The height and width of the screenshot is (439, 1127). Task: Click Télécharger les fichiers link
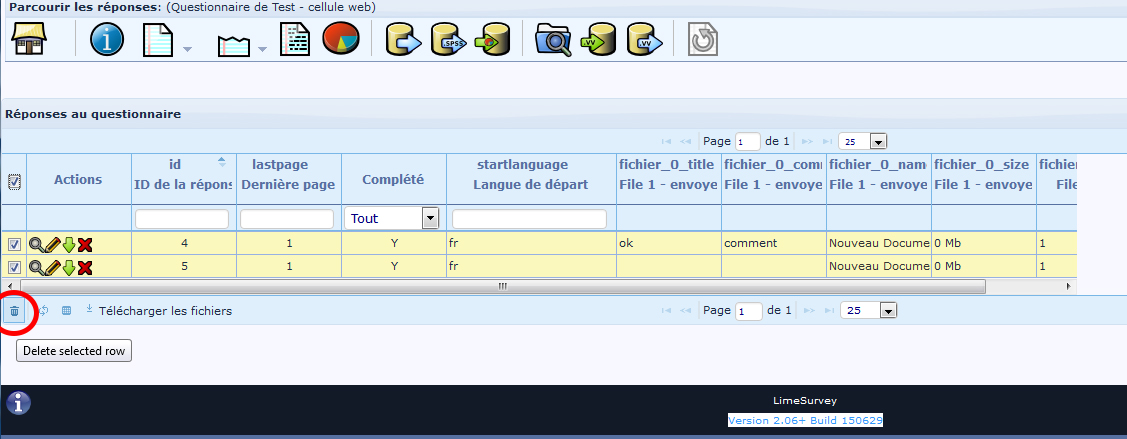tap(165, 311)
